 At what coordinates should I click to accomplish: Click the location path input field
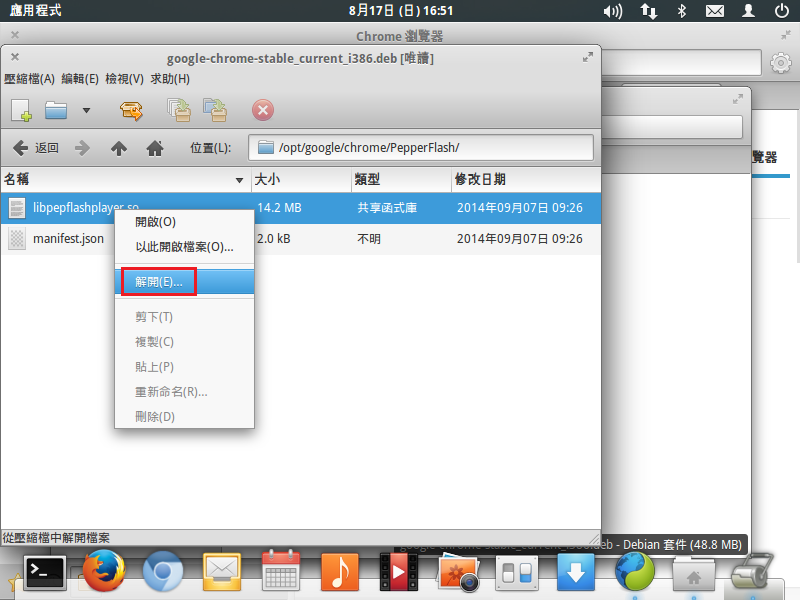pyautogui.click(x=421, y=147)
